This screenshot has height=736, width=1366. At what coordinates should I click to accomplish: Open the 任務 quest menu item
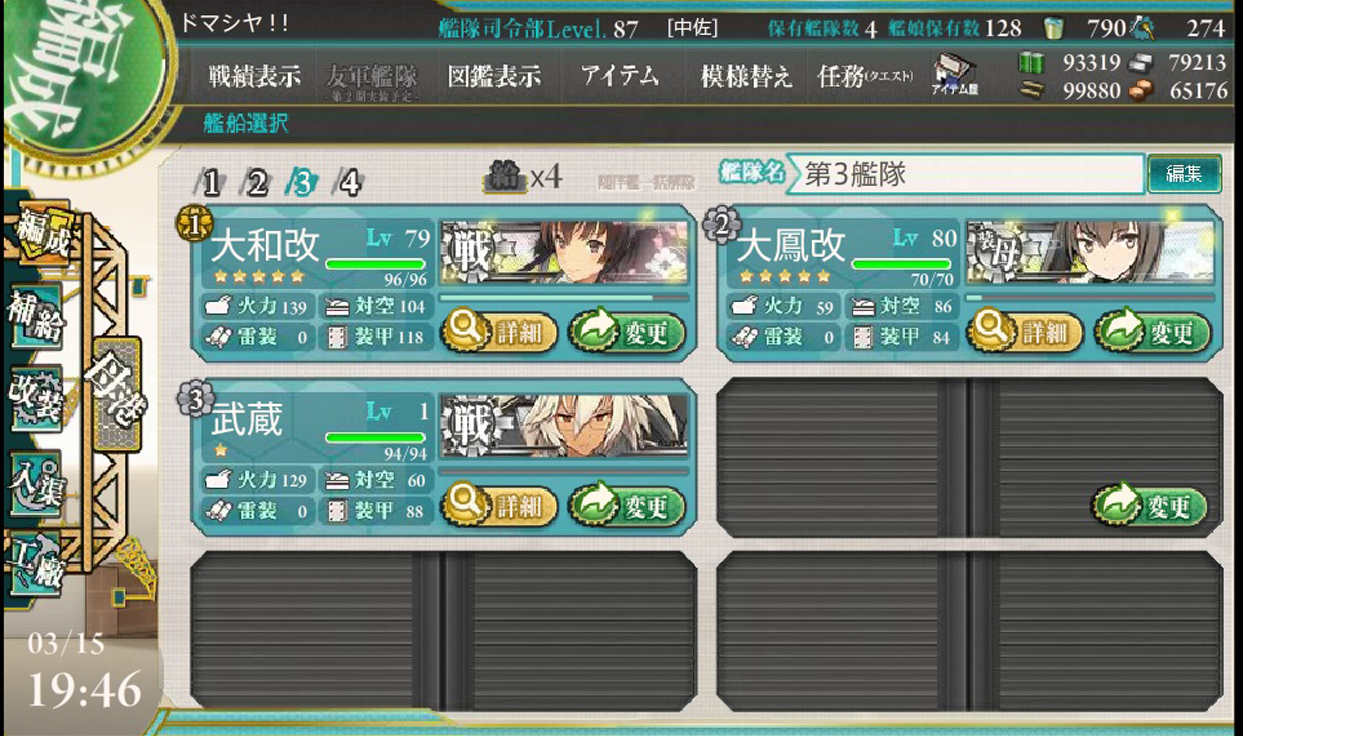865,76
